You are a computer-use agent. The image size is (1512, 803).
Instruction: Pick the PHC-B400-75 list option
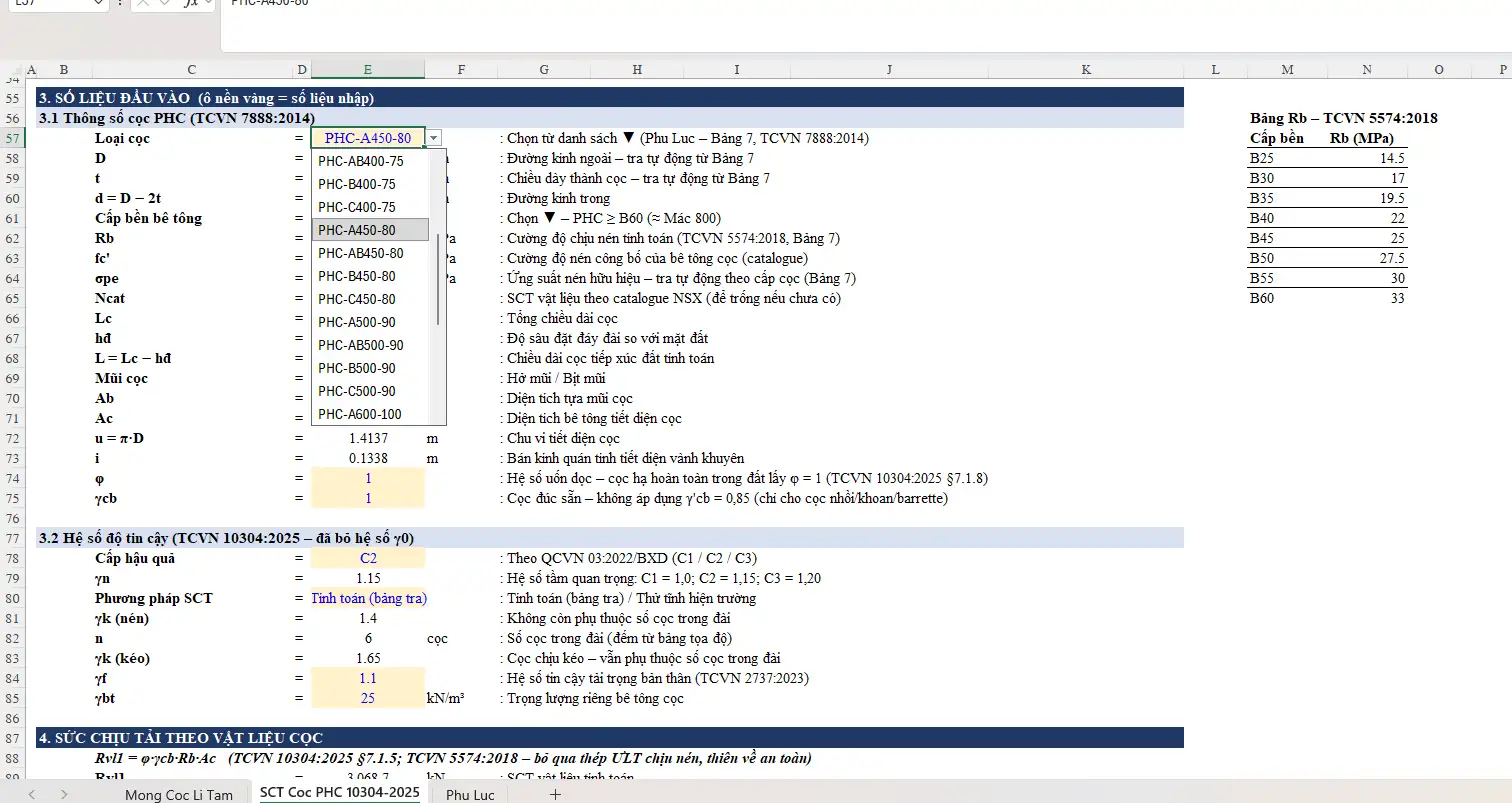coord(370,184)
